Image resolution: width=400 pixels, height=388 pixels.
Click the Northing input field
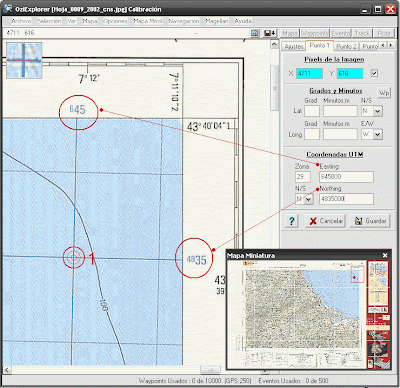(346, 199)
